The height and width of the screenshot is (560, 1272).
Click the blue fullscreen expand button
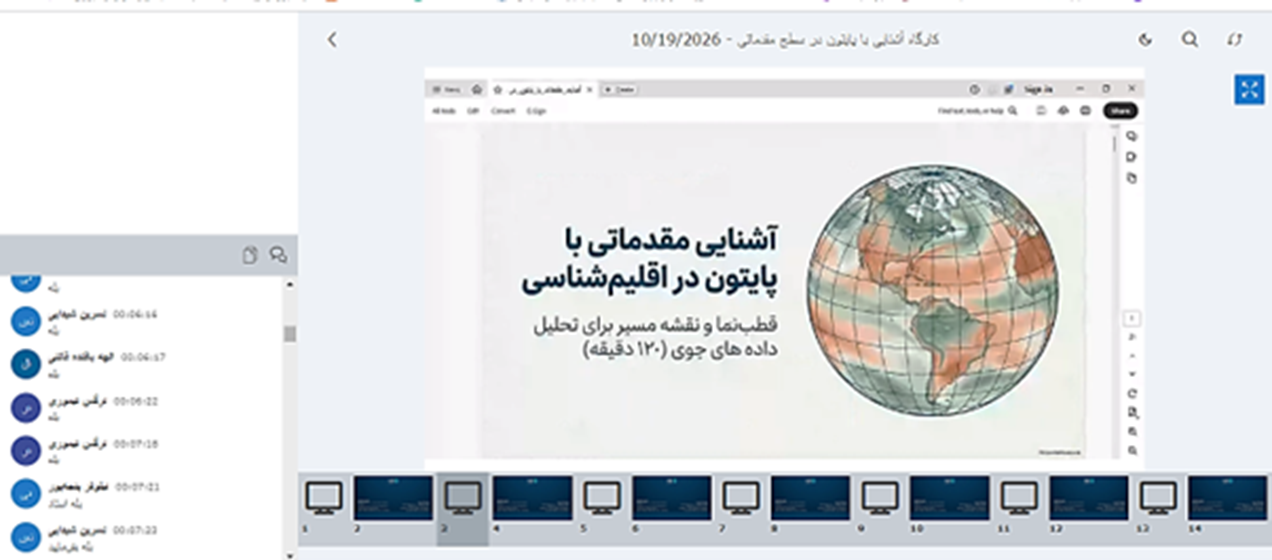1249,90
